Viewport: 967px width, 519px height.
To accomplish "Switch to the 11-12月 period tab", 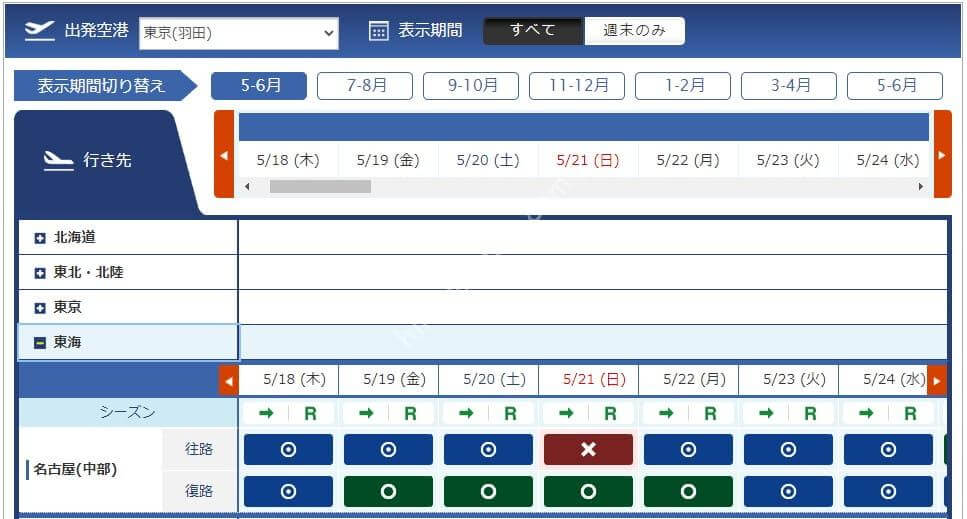I will coord(577,86).
